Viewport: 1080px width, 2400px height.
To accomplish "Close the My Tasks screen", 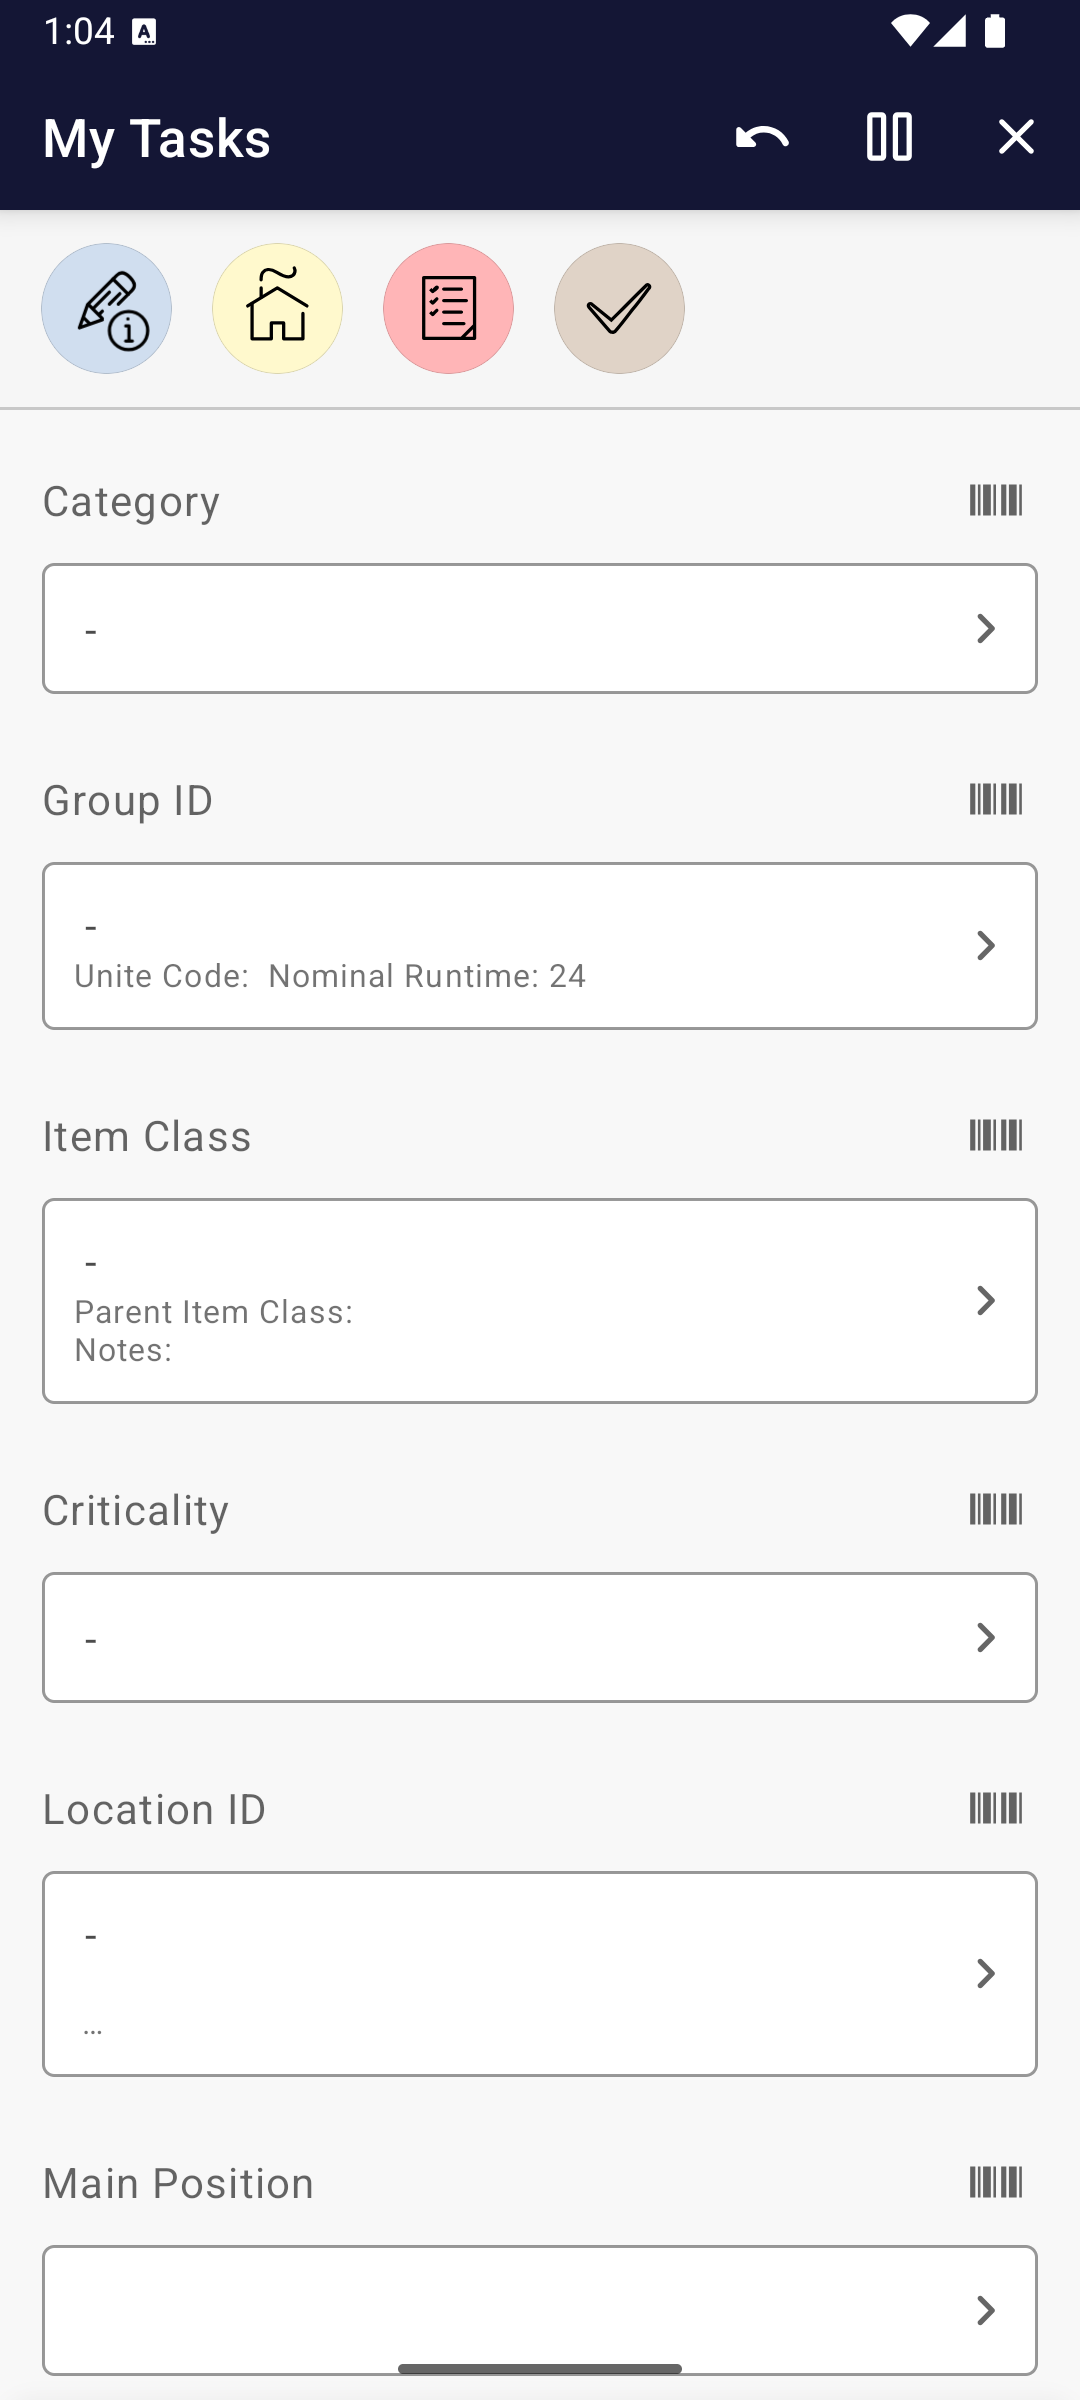I will (1016, 137).
